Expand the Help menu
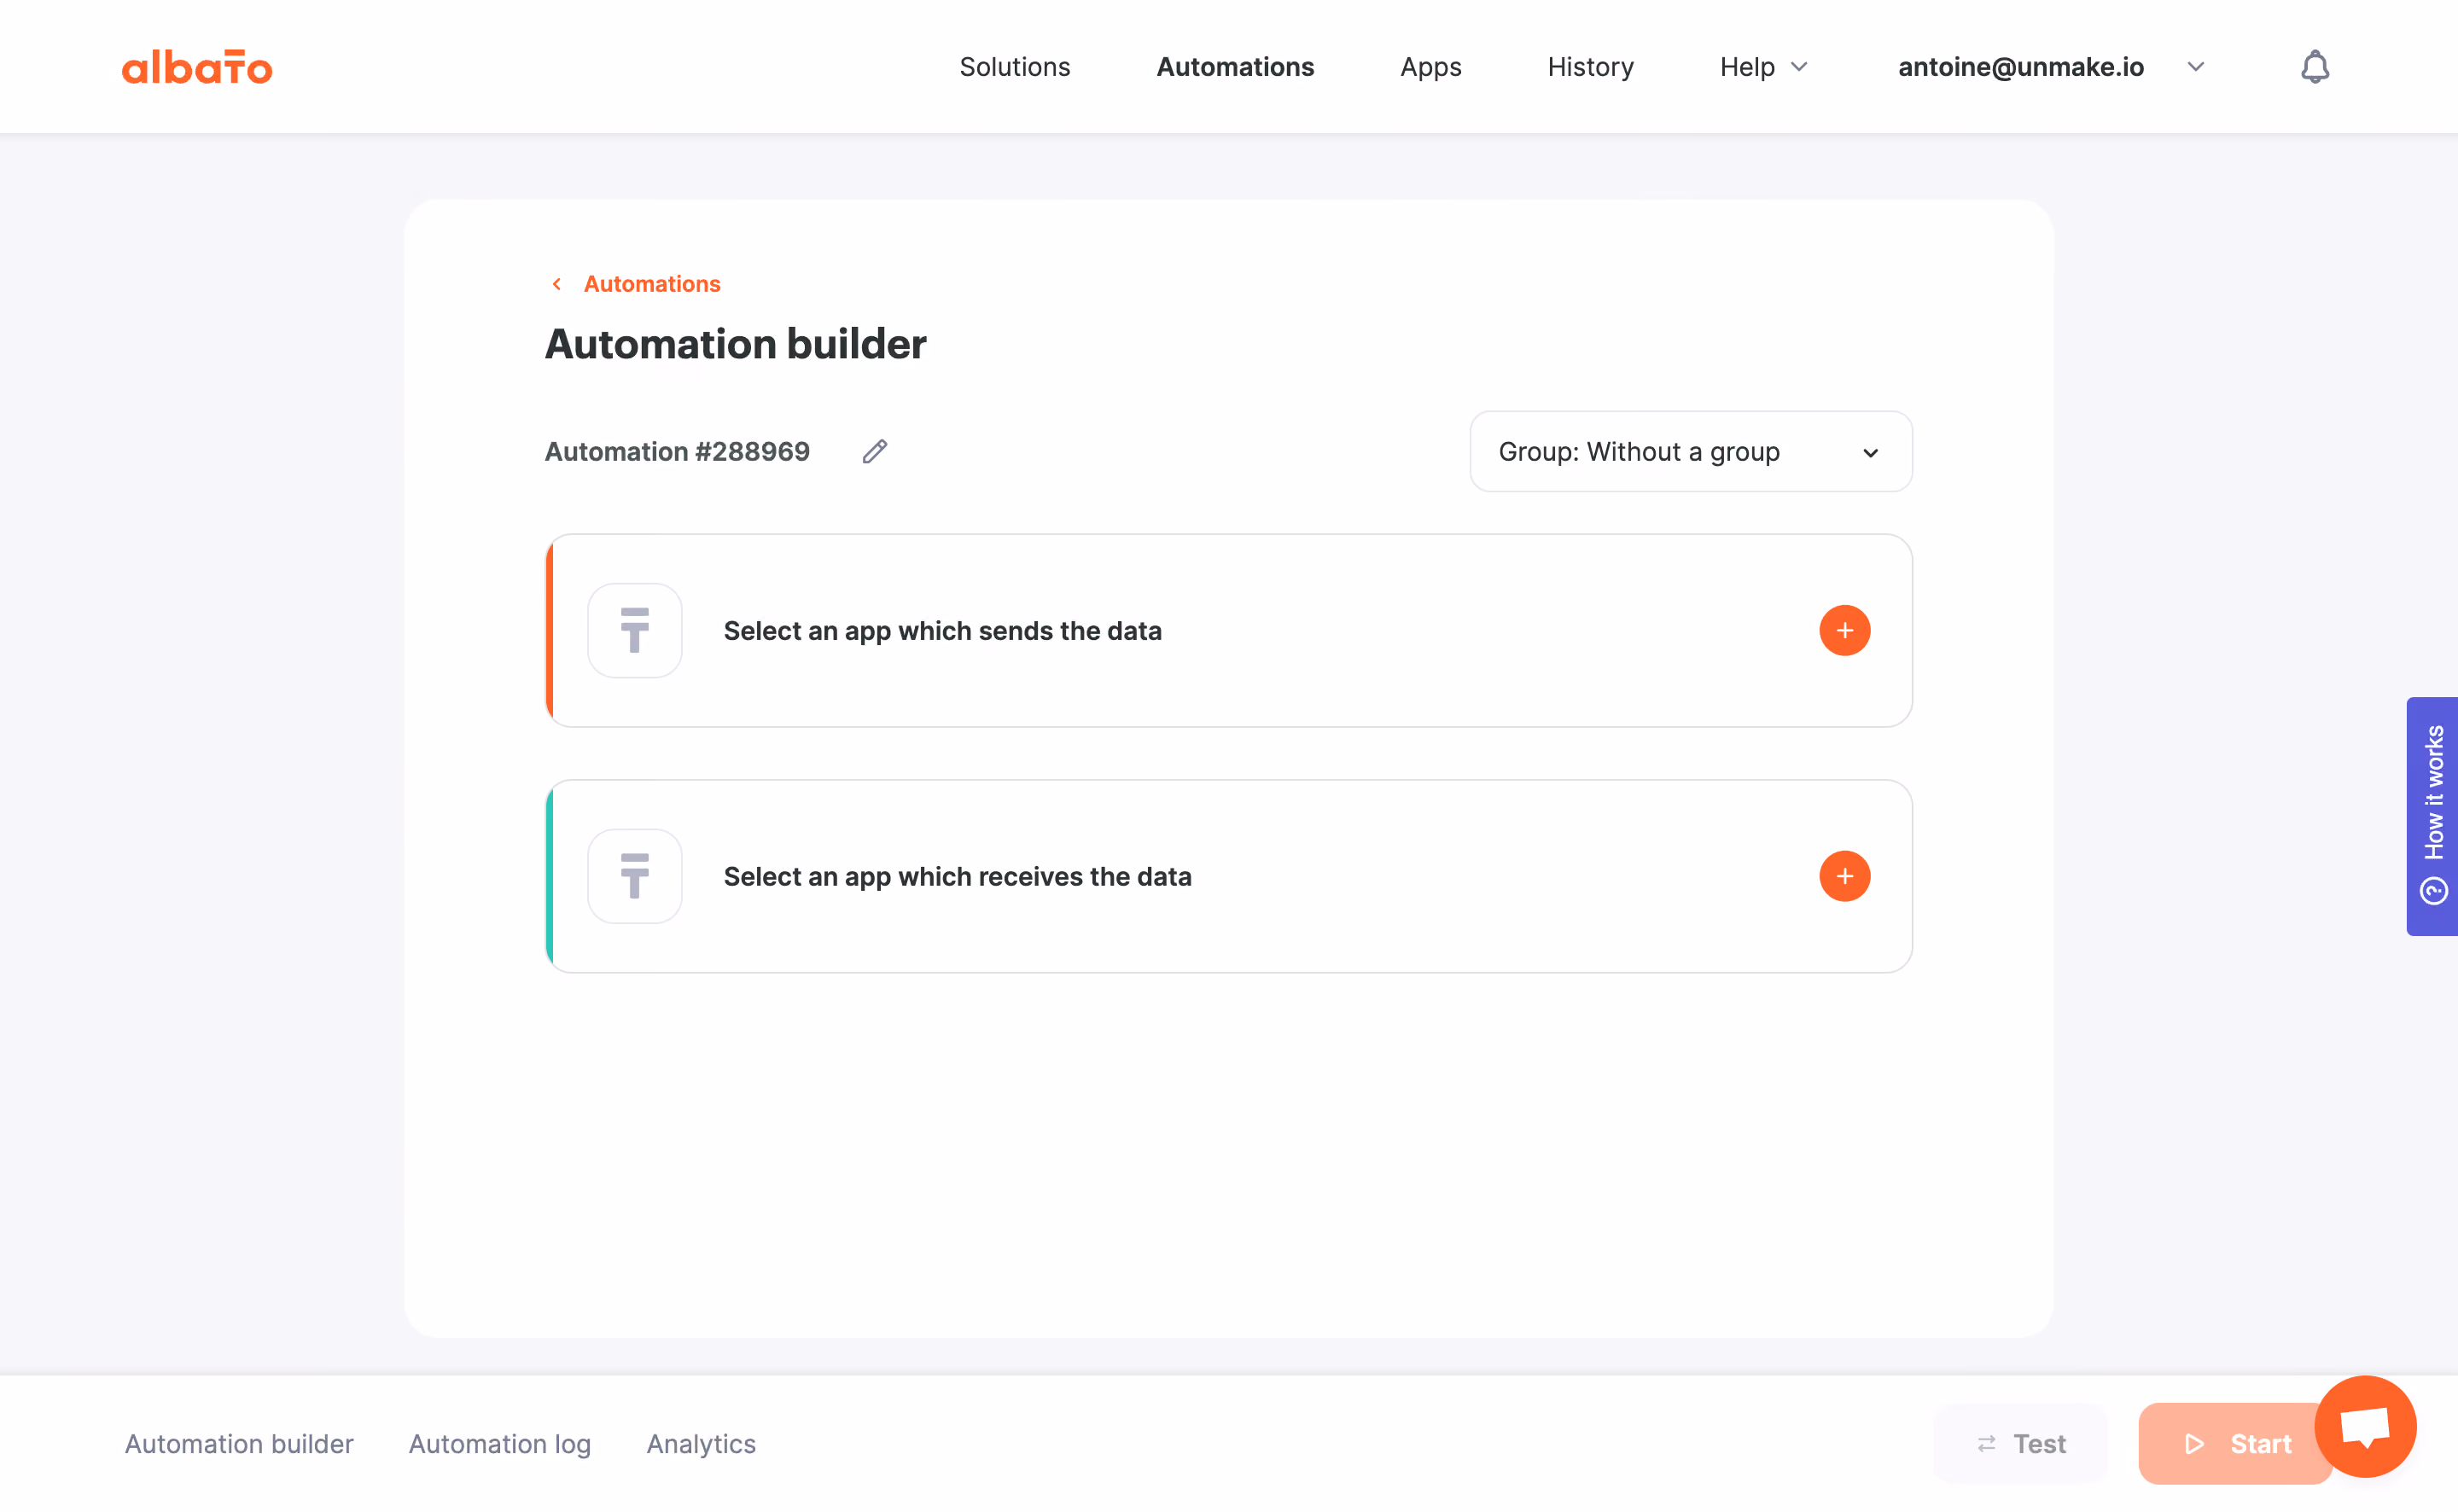Screen dimensions: 2458x1512 pos(1764,67)
